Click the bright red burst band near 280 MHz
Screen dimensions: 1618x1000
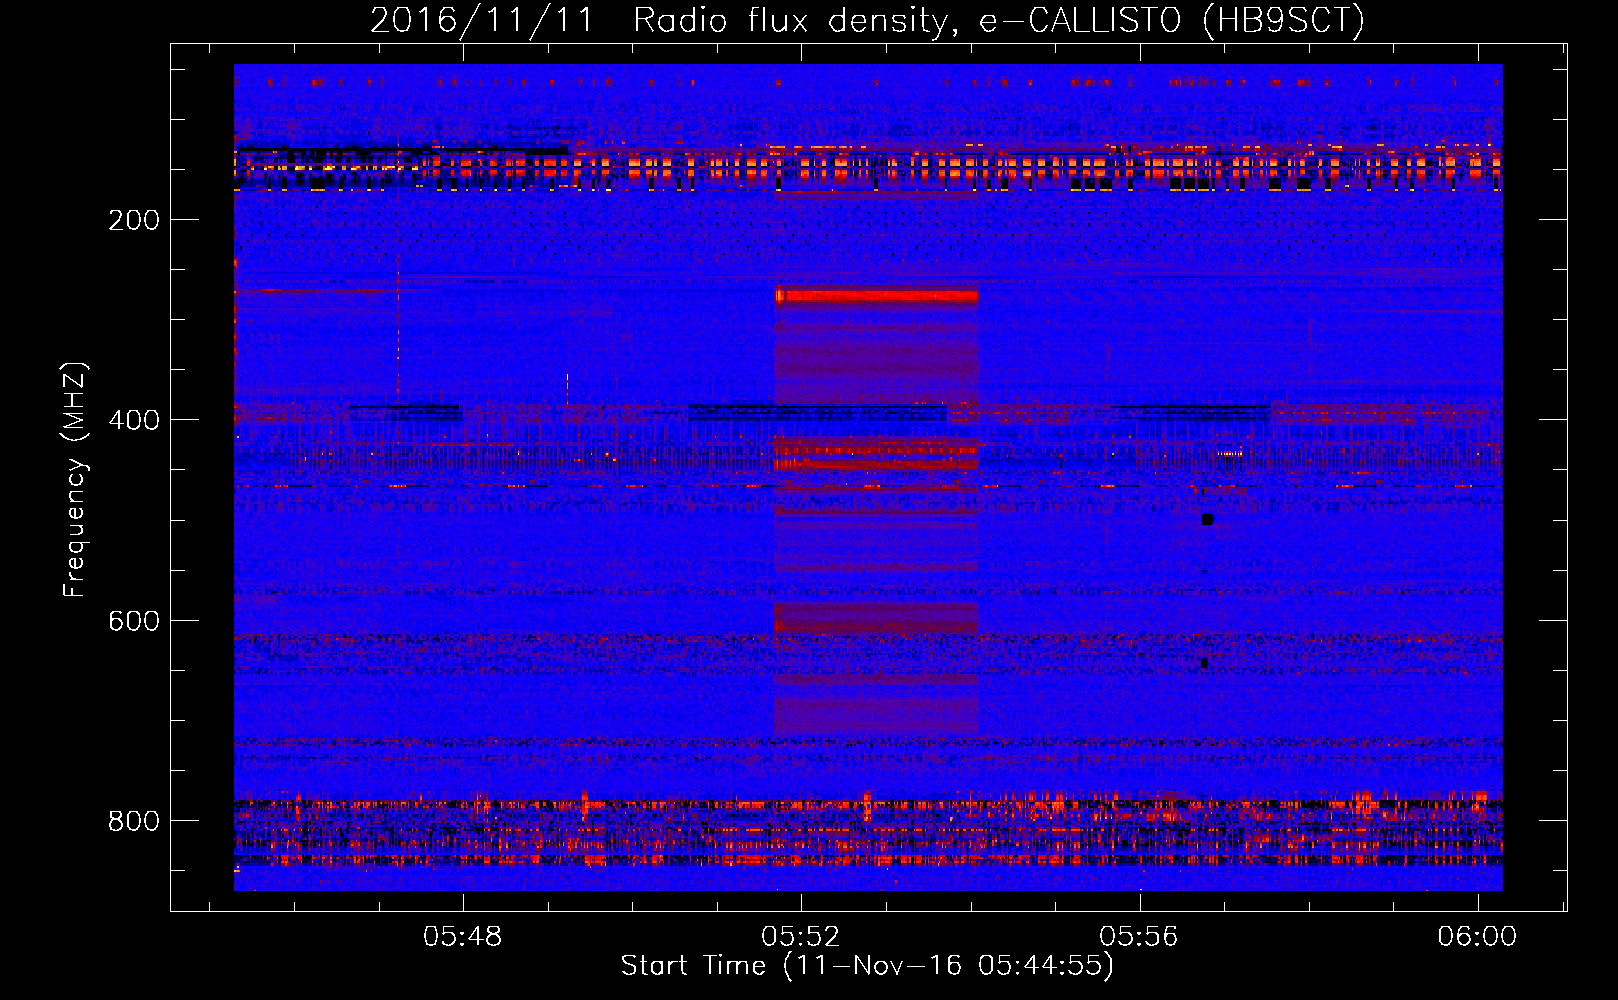876,296
